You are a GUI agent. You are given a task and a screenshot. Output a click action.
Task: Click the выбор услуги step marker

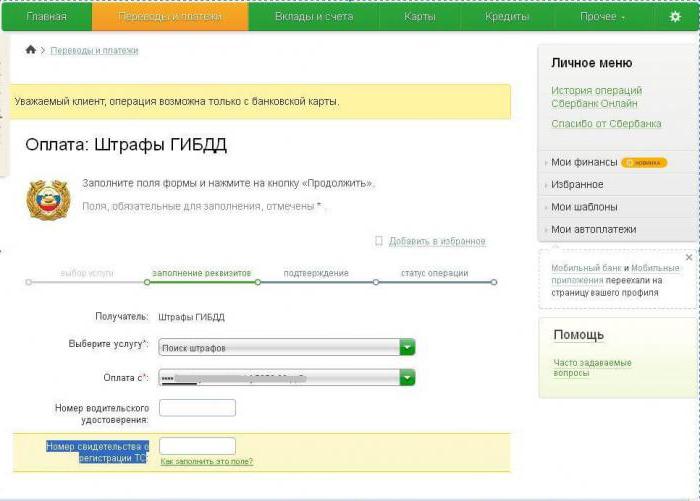tap(29, 282)
